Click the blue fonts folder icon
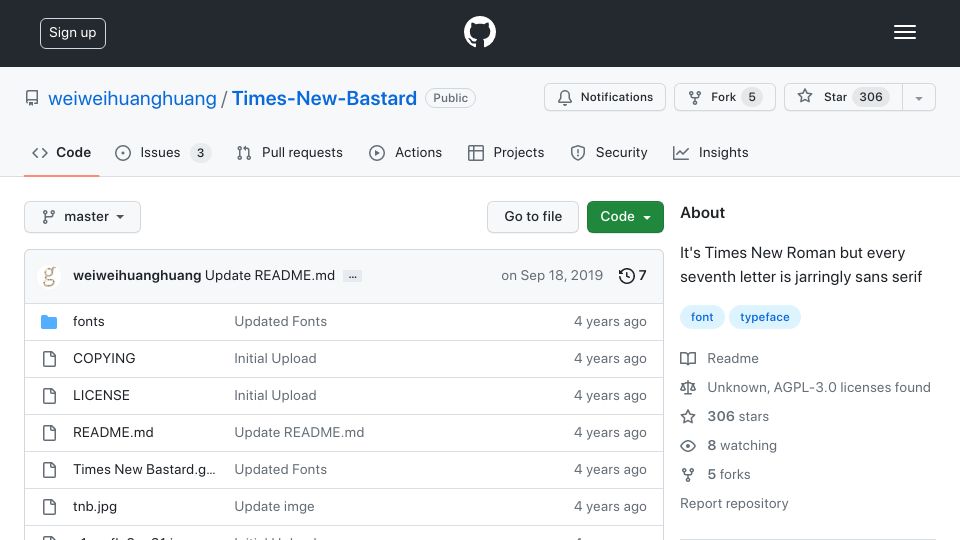Viewport: 960px width, 540px height. 49,322
